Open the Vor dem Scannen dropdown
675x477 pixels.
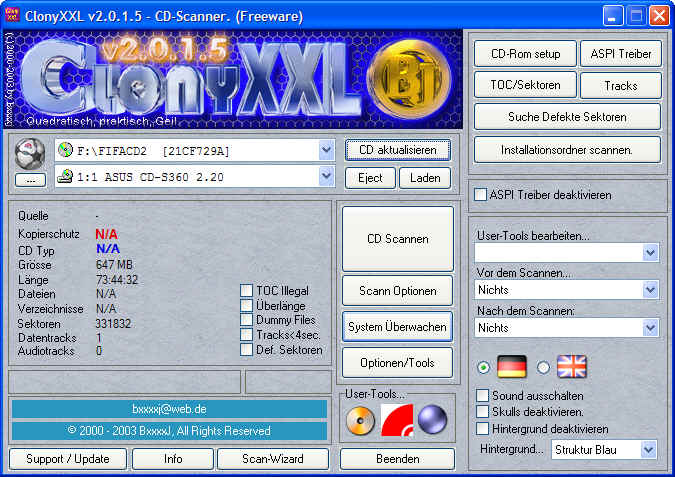650,289
